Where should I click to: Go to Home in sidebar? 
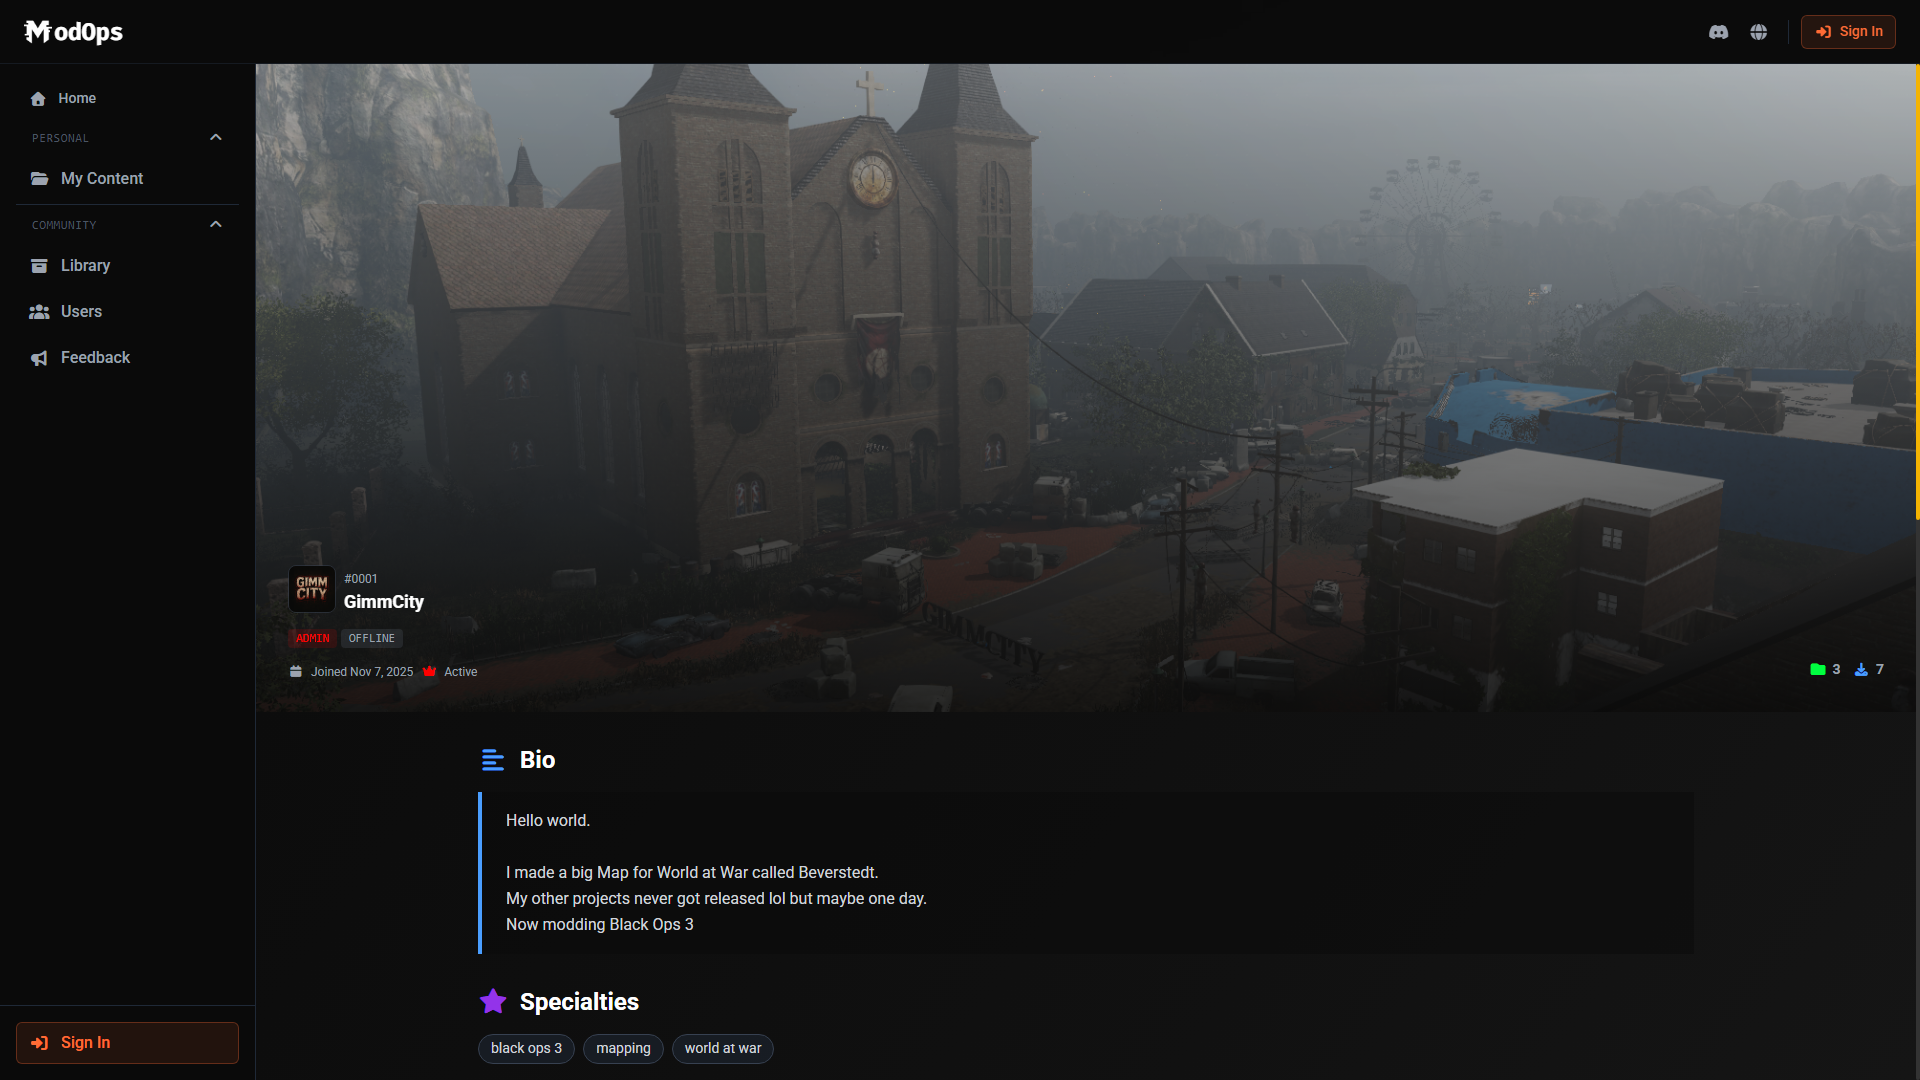[77, 98]
